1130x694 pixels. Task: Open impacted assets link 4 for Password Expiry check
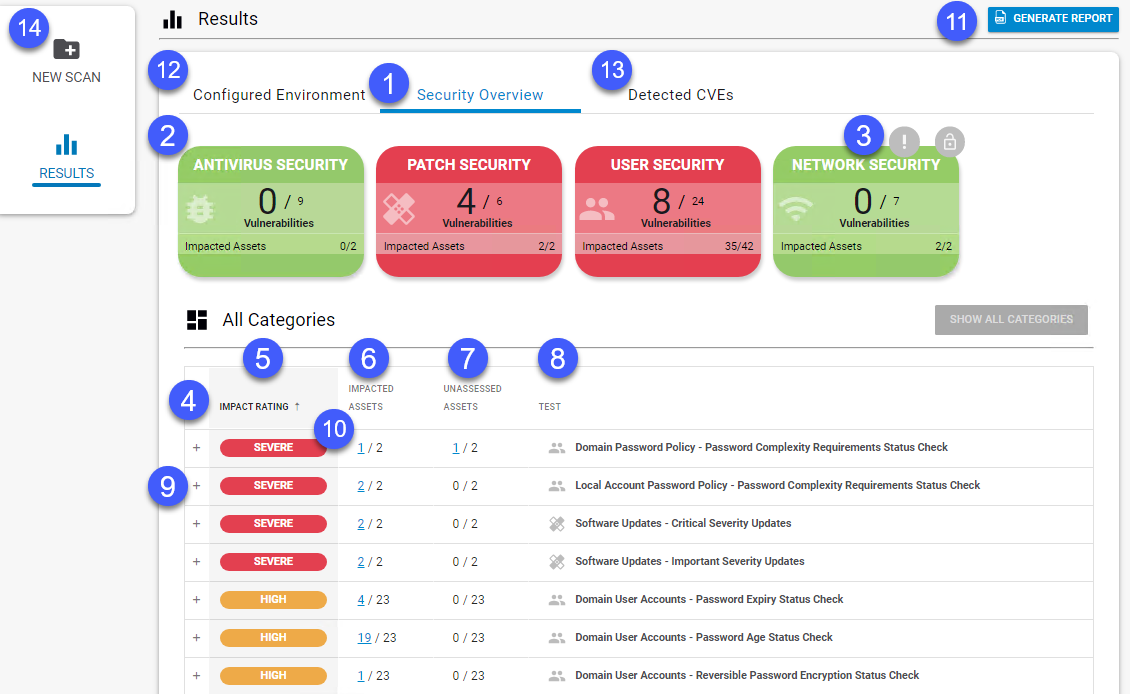(x=360, y=600)
